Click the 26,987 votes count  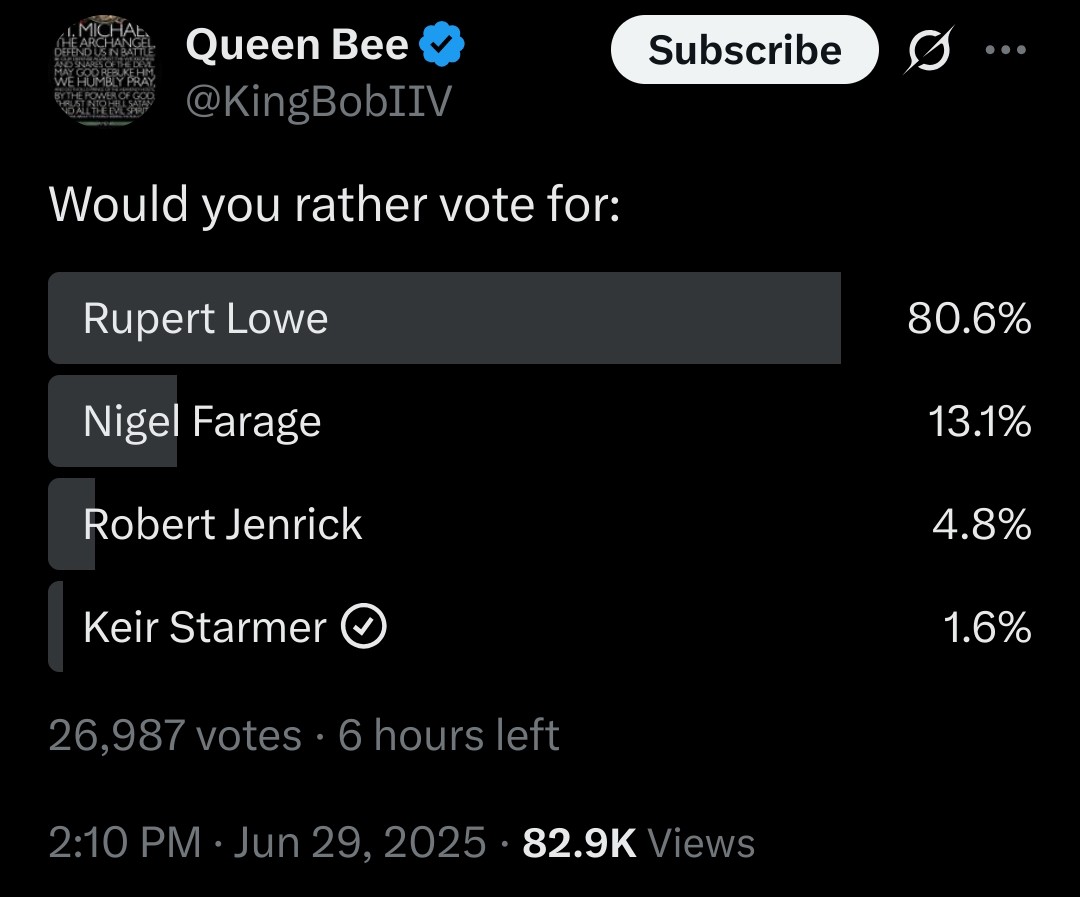tap(175, 734)
